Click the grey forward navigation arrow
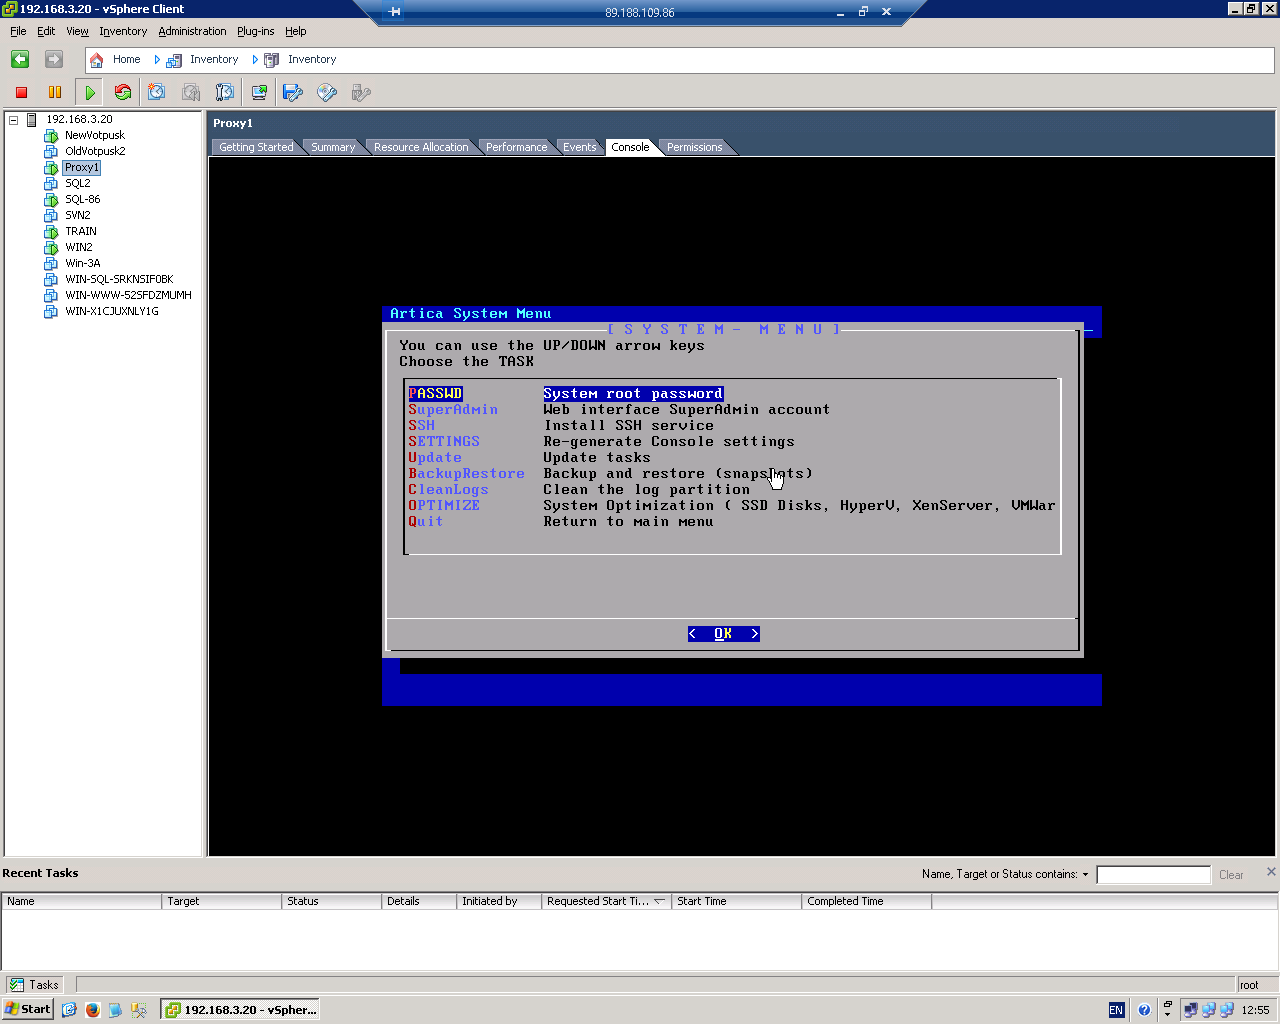Image resolution: width=1280 pixels, height=1024 pixels. click(54, 60)
